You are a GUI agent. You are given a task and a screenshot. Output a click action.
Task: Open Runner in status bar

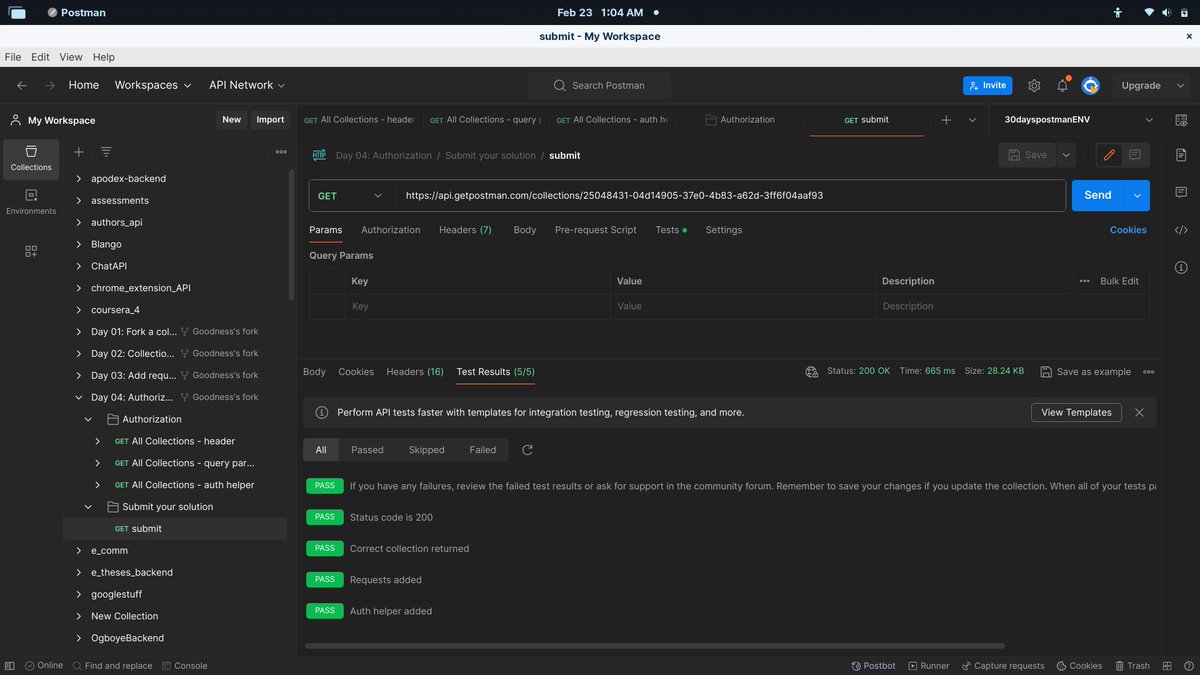coord(927,665)
